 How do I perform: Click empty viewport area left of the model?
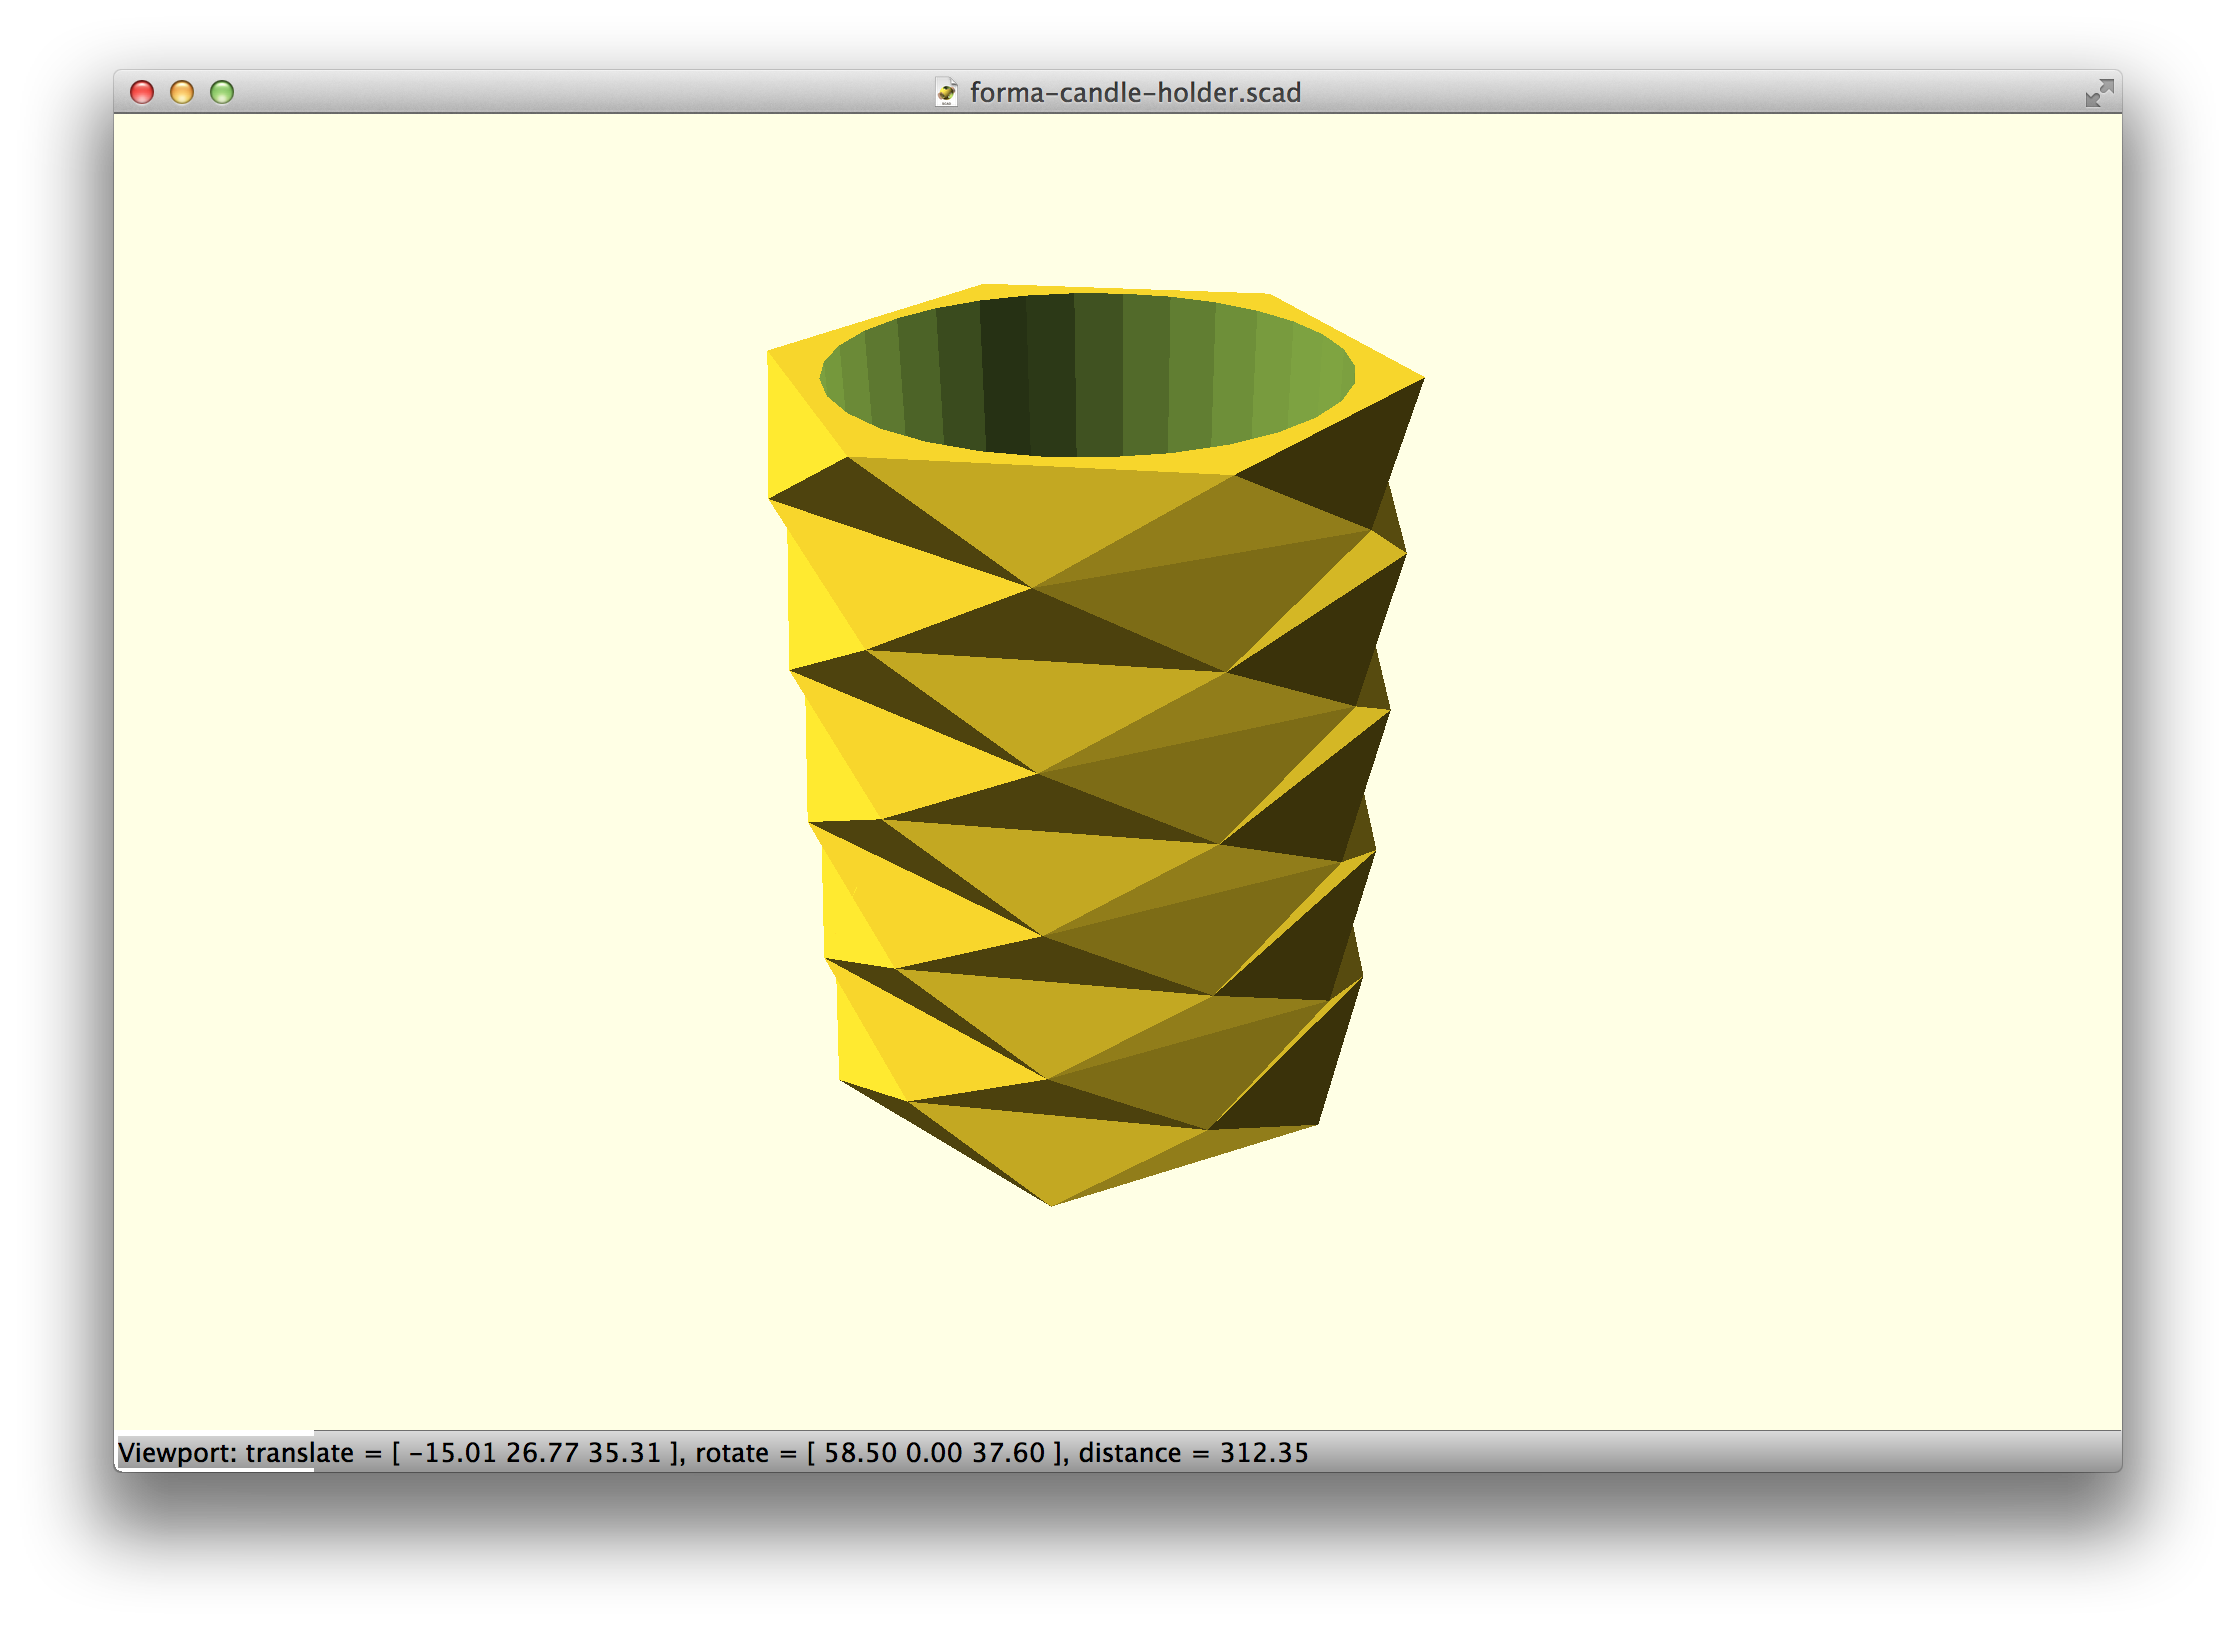tap(440, 760)
